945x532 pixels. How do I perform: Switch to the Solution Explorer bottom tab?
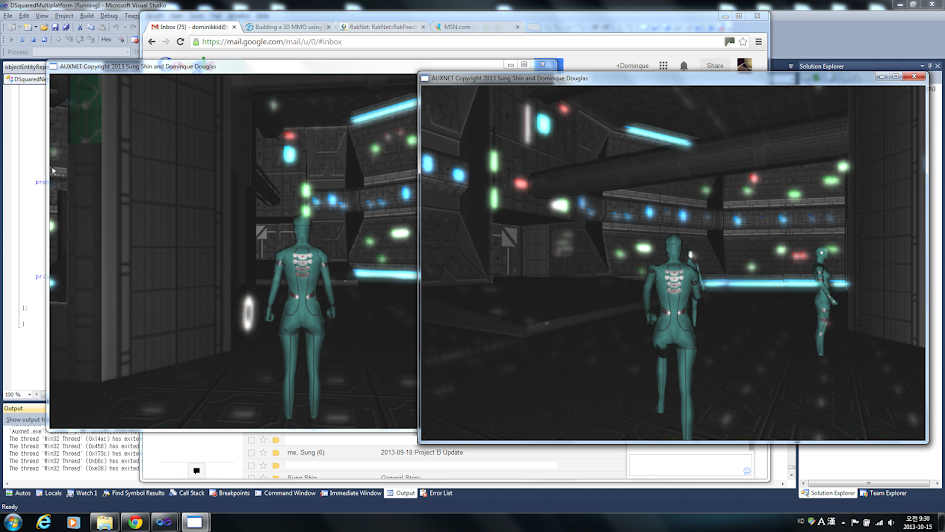pos(828,493)
